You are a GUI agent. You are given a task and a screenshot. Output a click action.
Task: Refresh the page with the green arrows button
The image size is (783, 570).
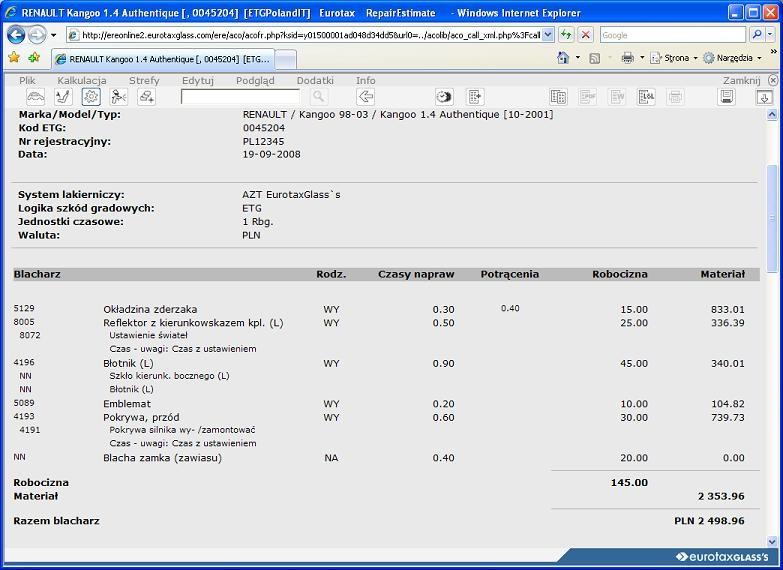coord(566,35)
